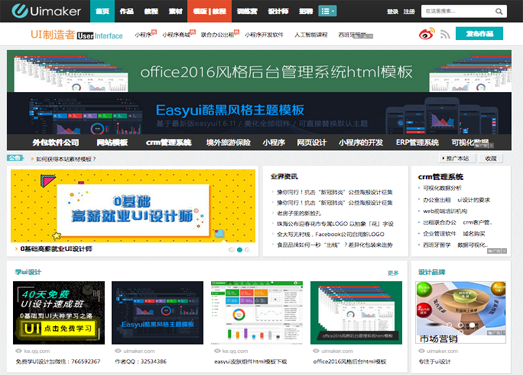Open the 素材 nav tab
Viewport: 523px width, 375px height.
(175, 11)
